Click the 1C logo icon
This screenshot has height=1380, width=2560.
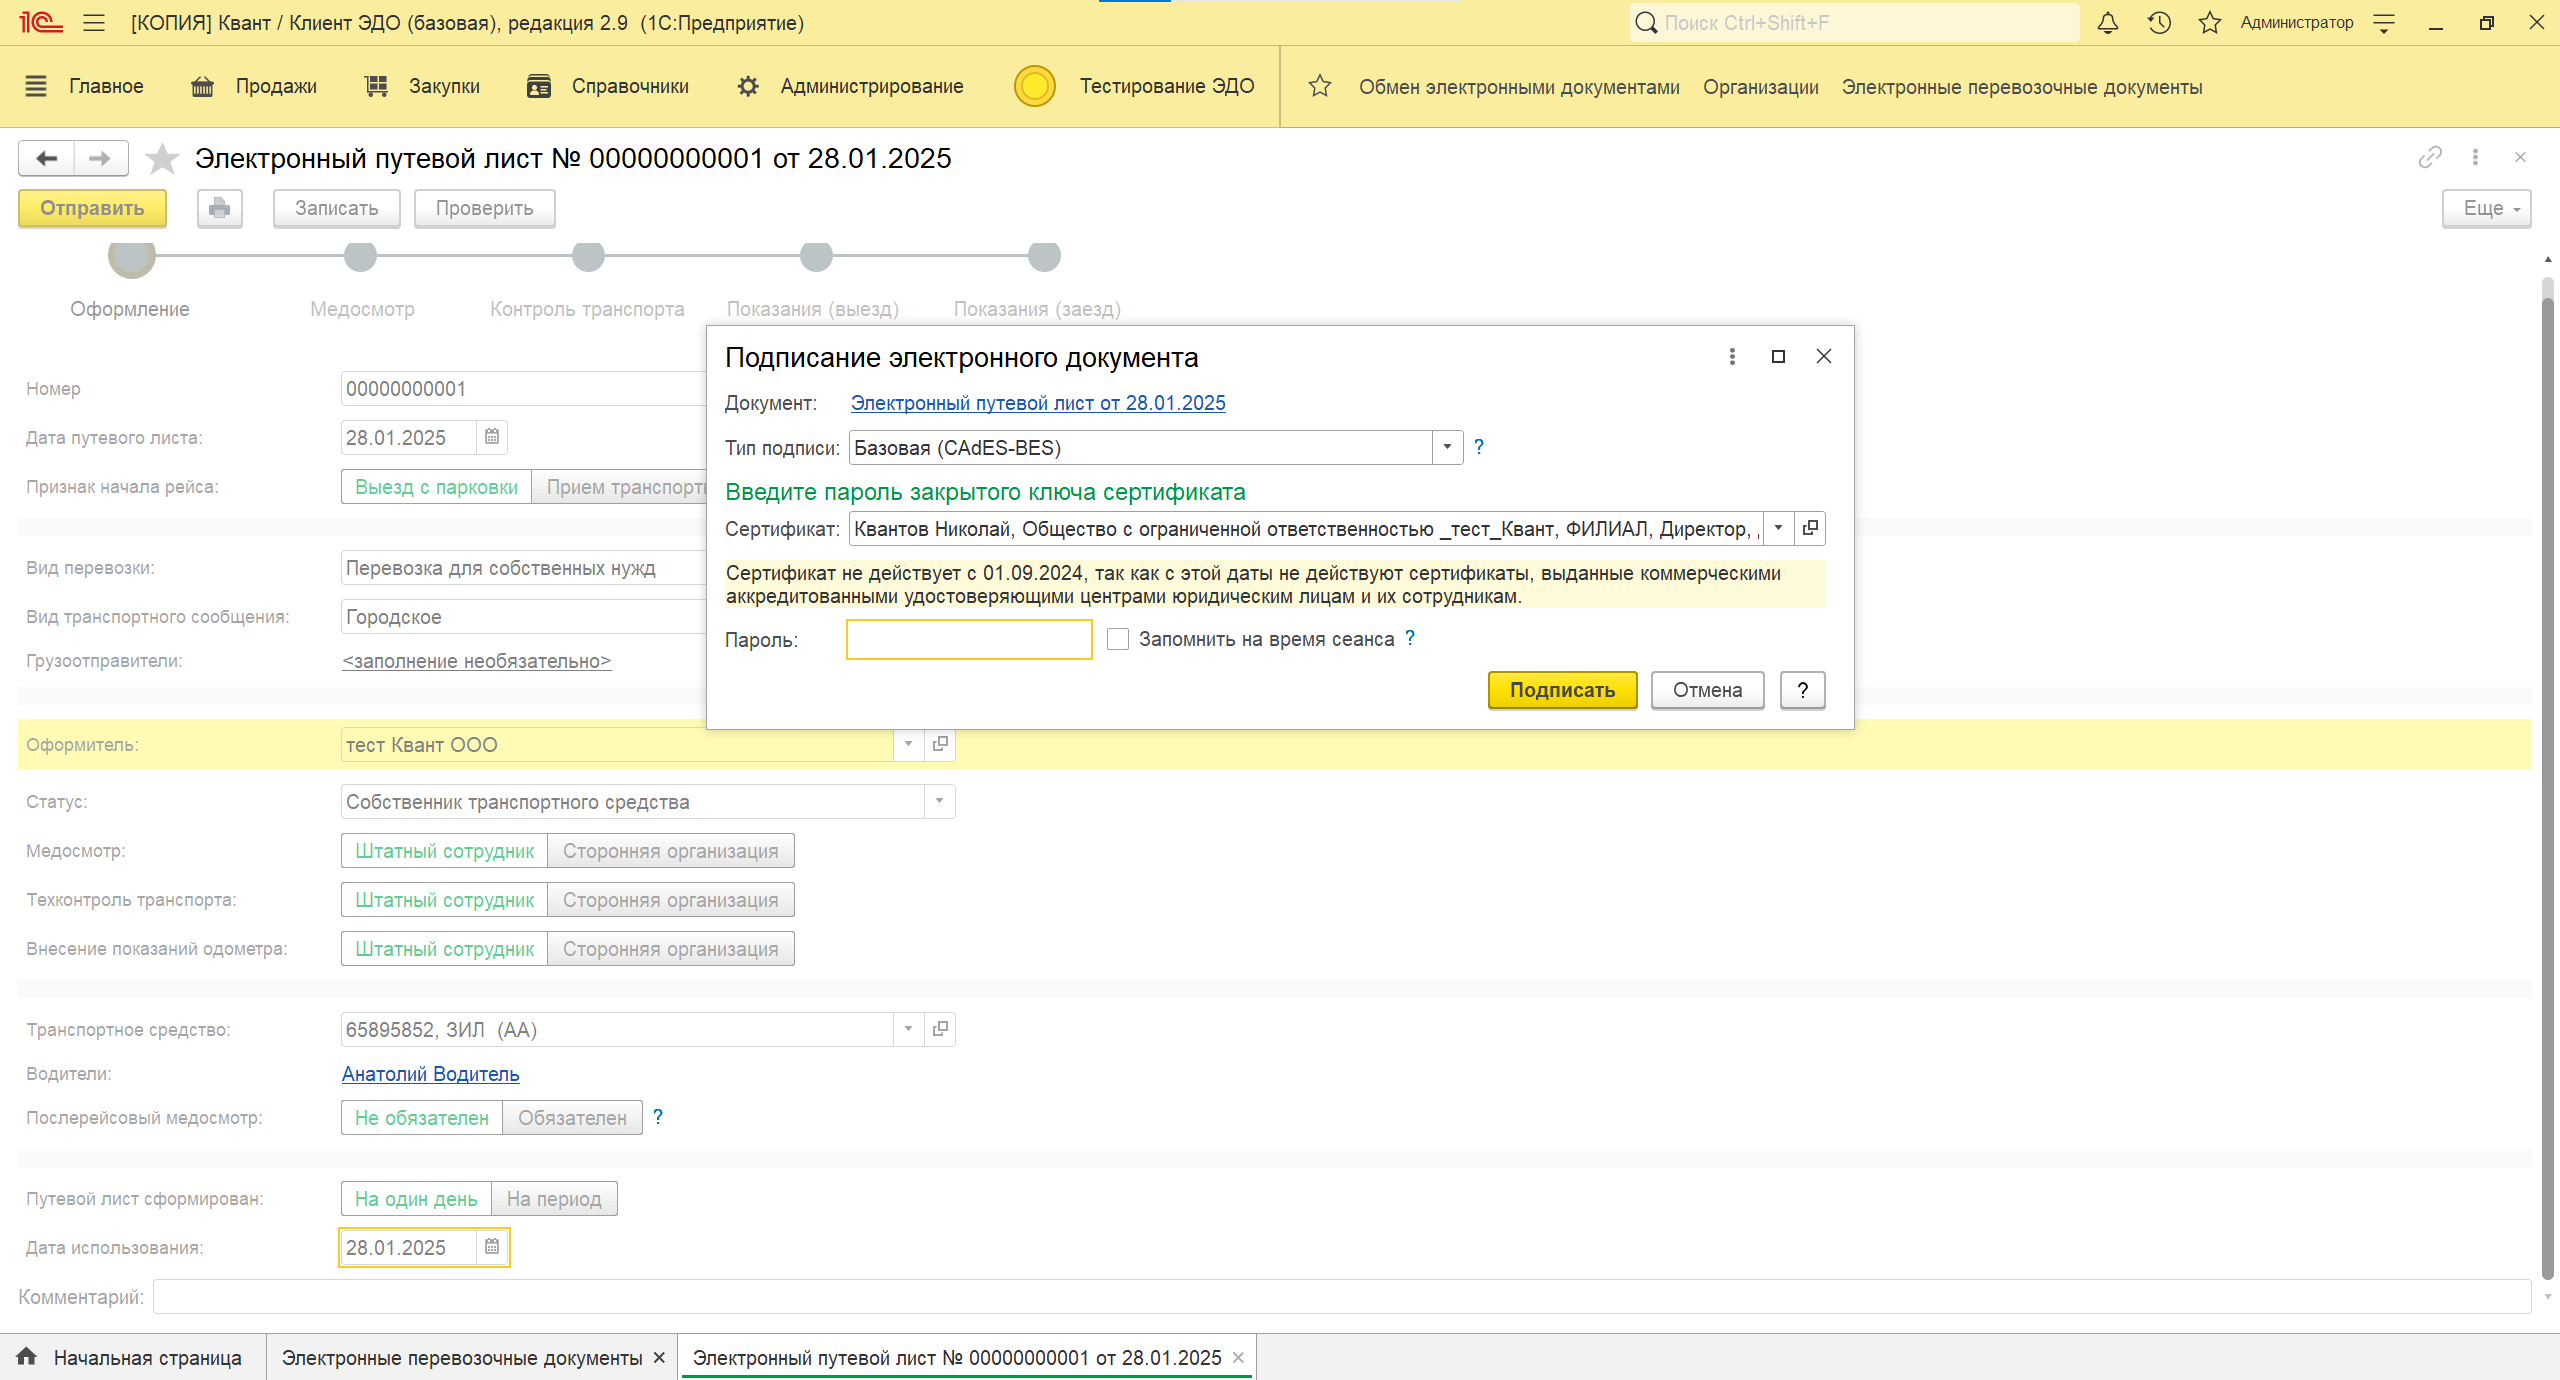(41, 23)
